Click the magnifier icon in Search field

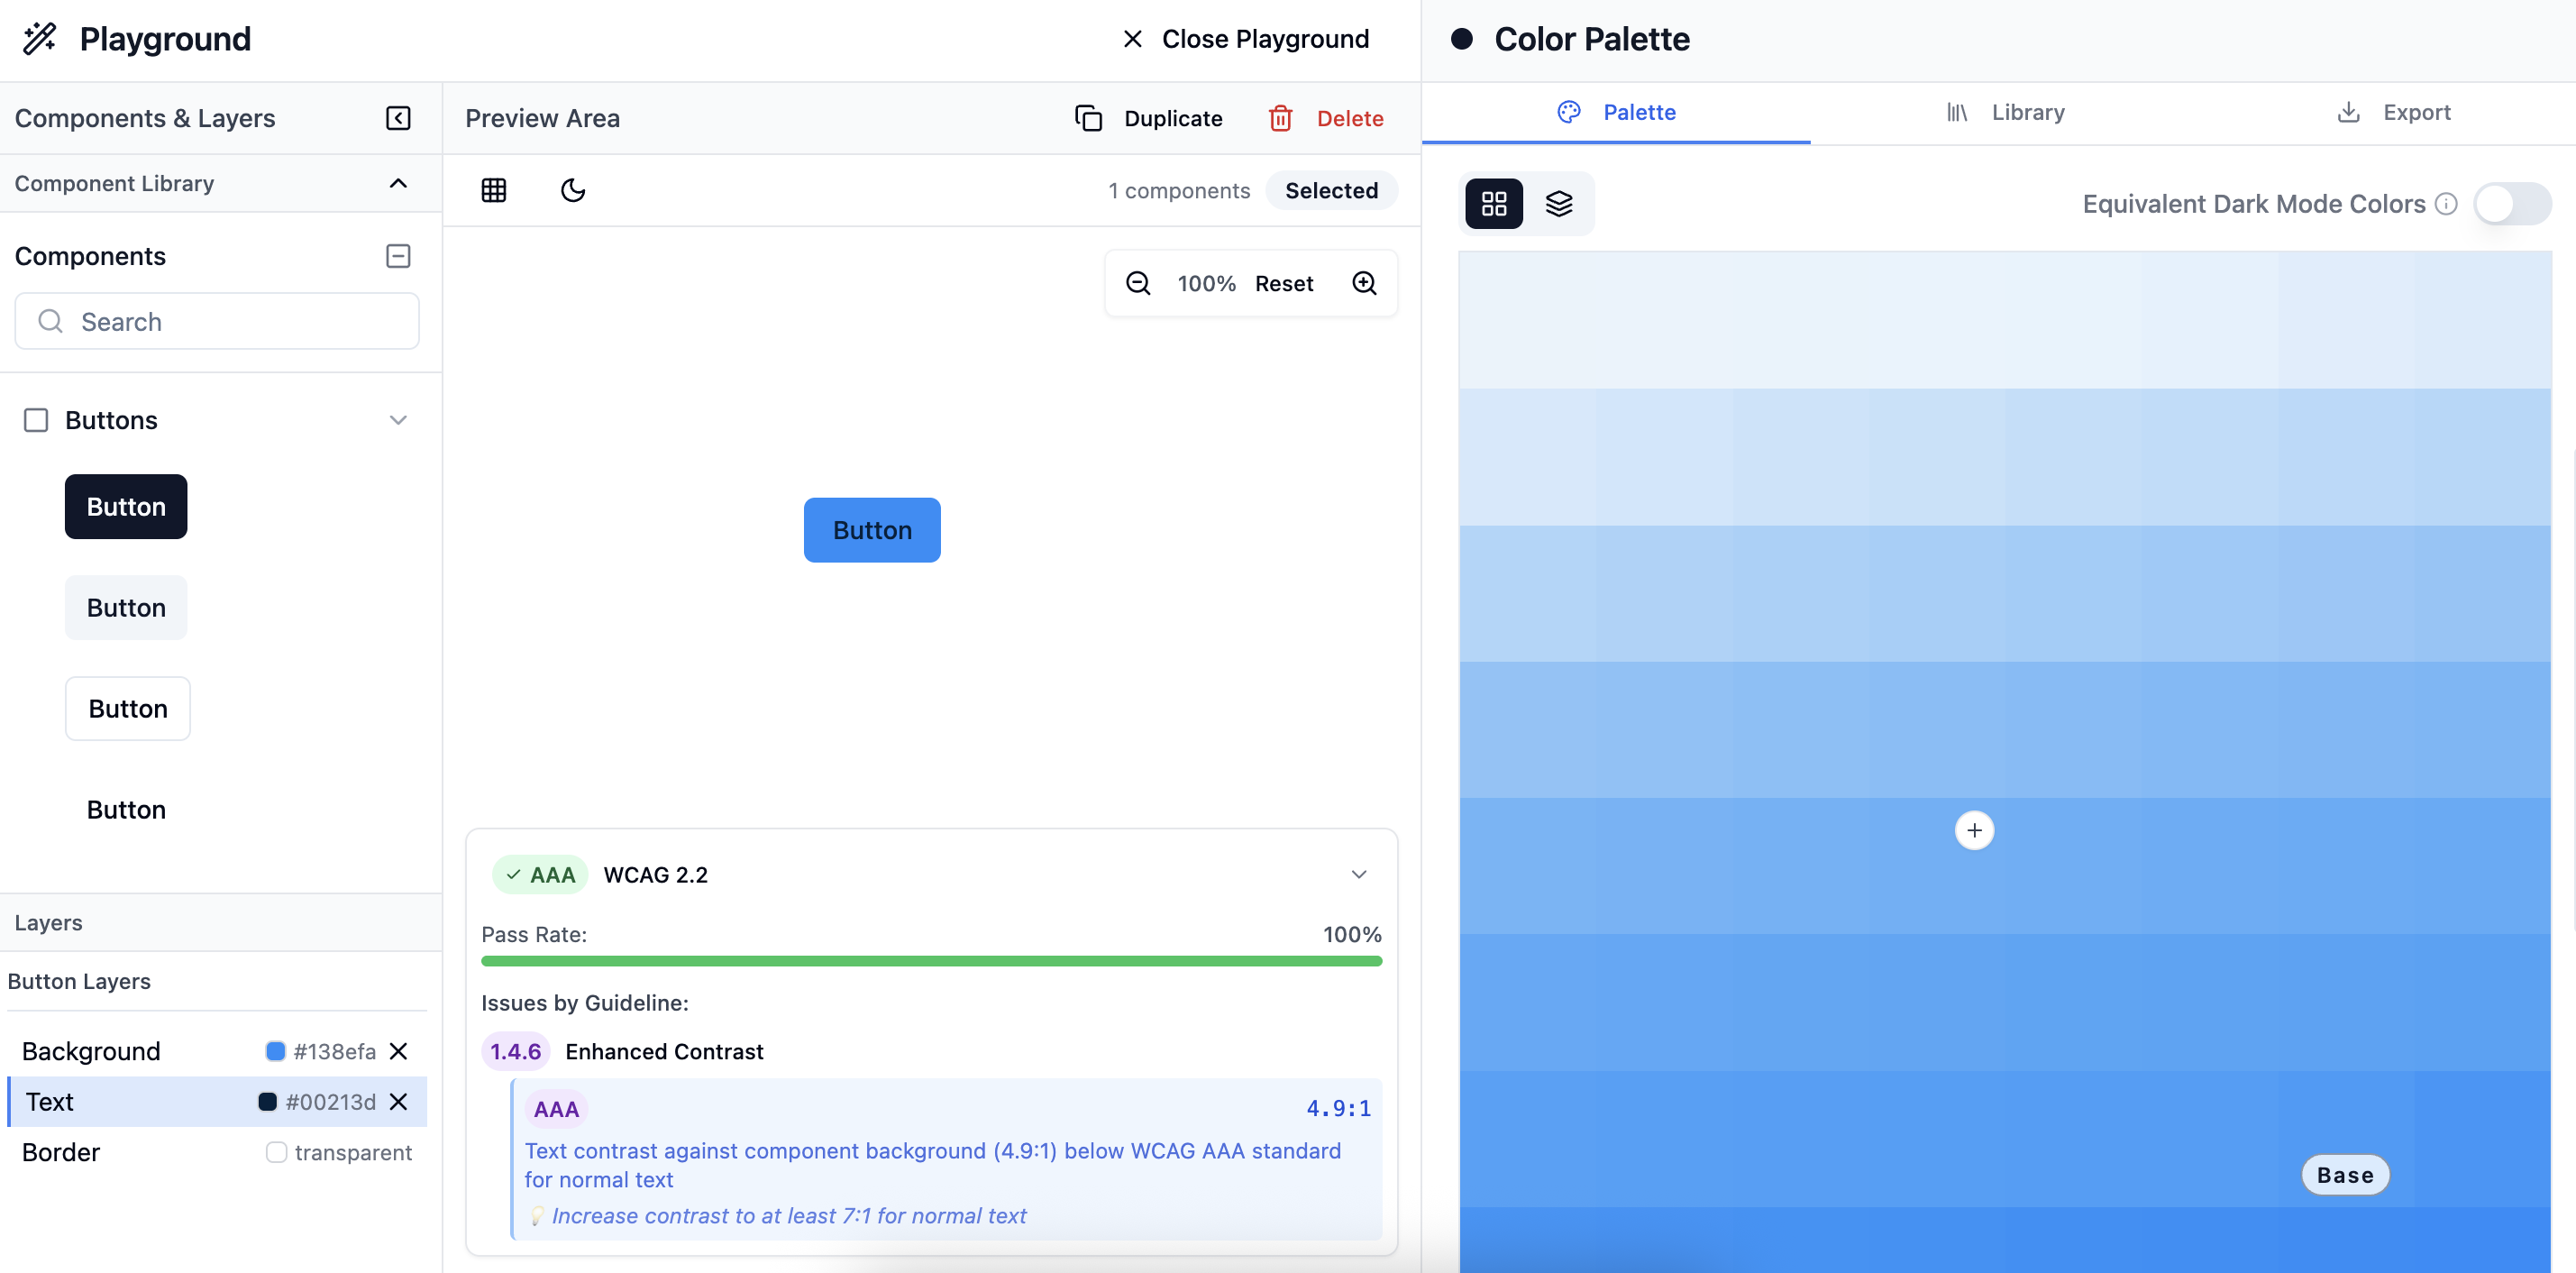50,321
